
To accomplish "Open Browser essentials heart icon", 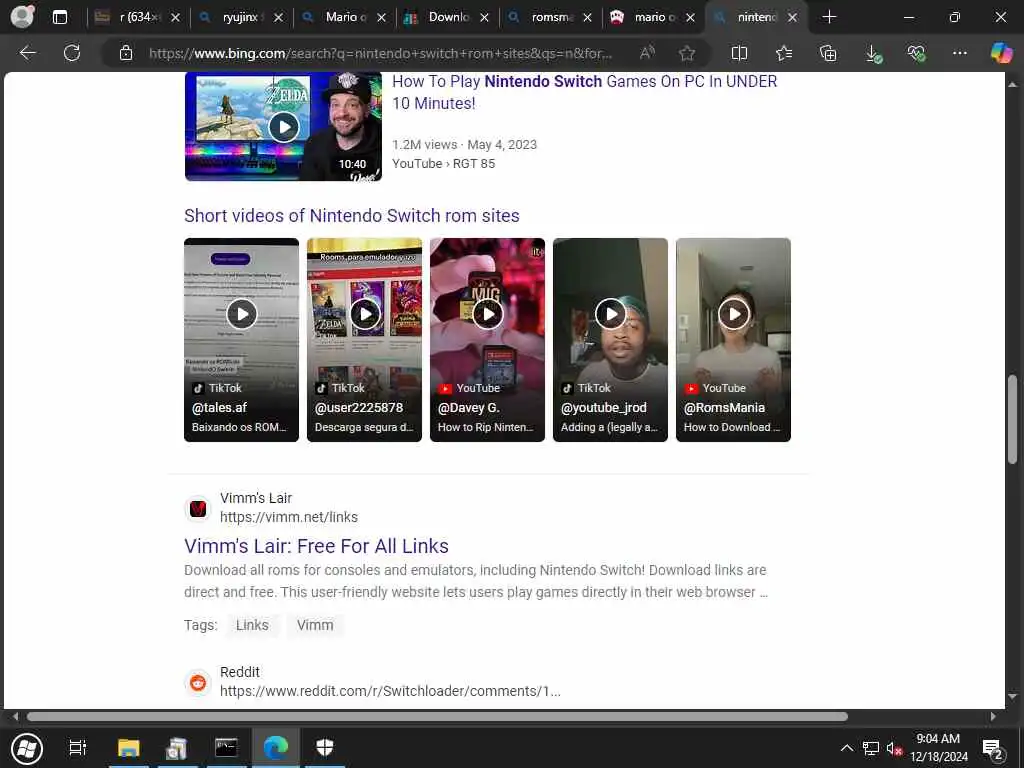I will [x=916, y=53].
